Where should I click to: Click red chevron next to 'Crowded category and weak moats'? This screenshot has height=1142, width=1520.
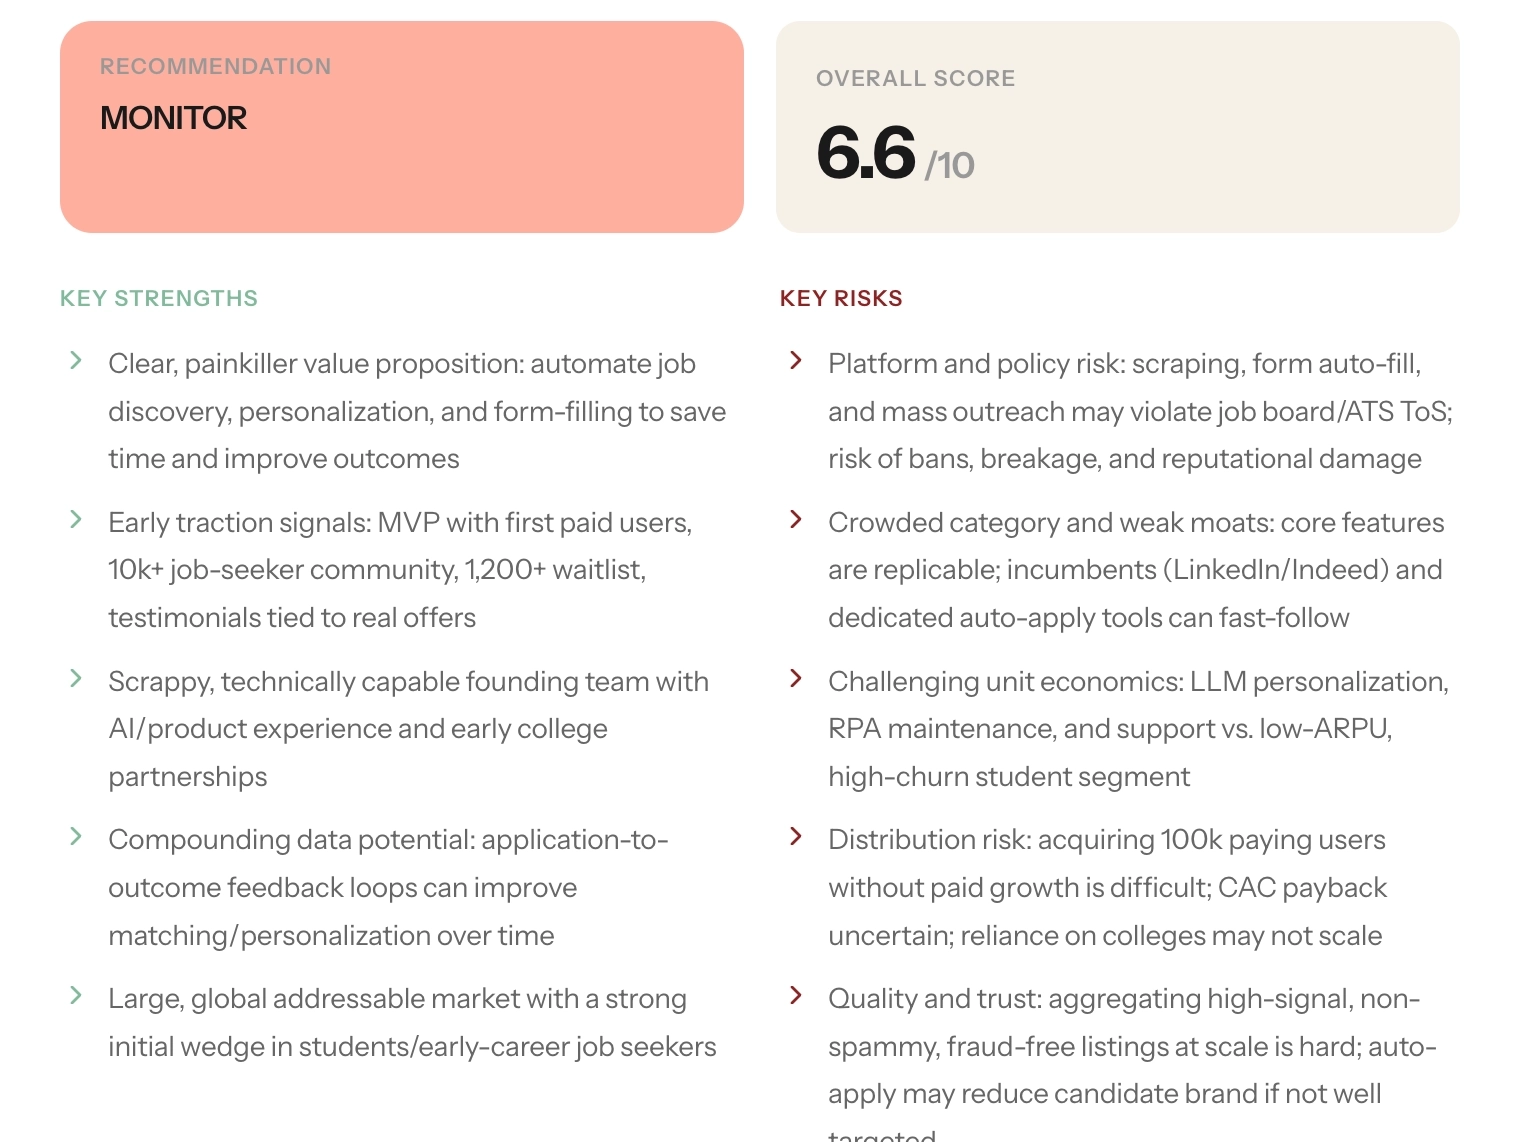[796, 519]
